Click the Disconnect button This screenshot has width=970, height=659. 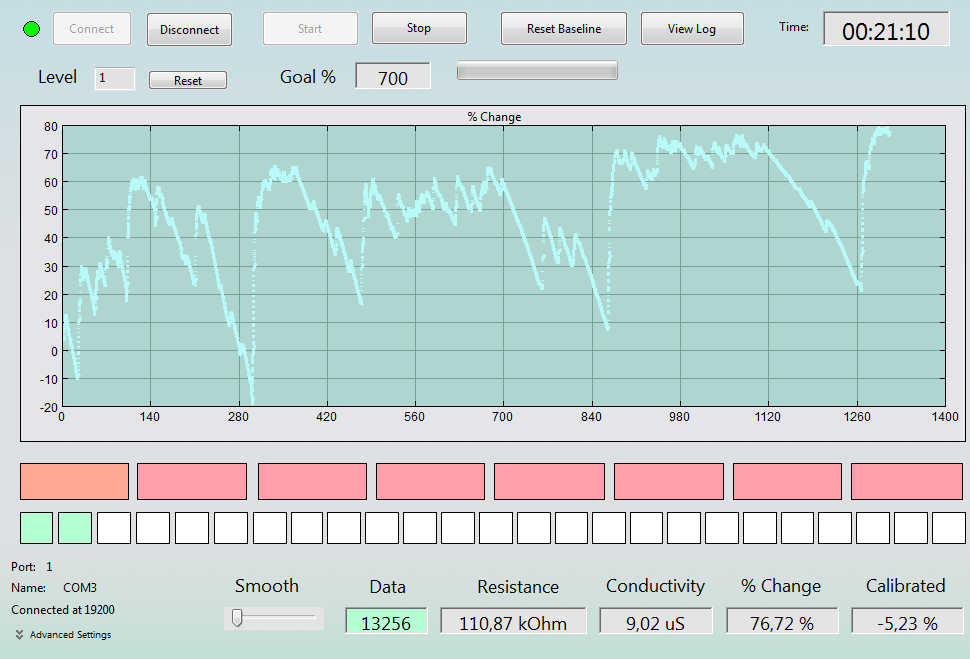(x=189, y=30)
